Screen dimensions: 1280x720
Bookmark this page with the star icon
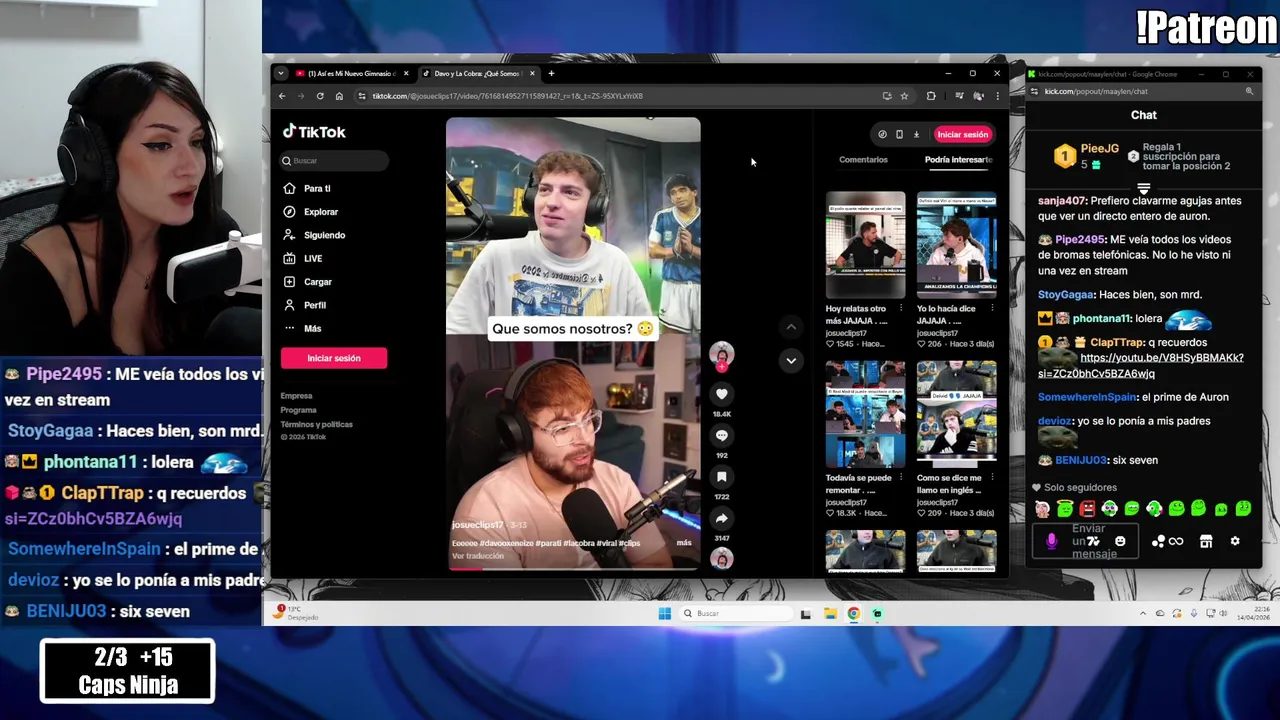point(904,96)
